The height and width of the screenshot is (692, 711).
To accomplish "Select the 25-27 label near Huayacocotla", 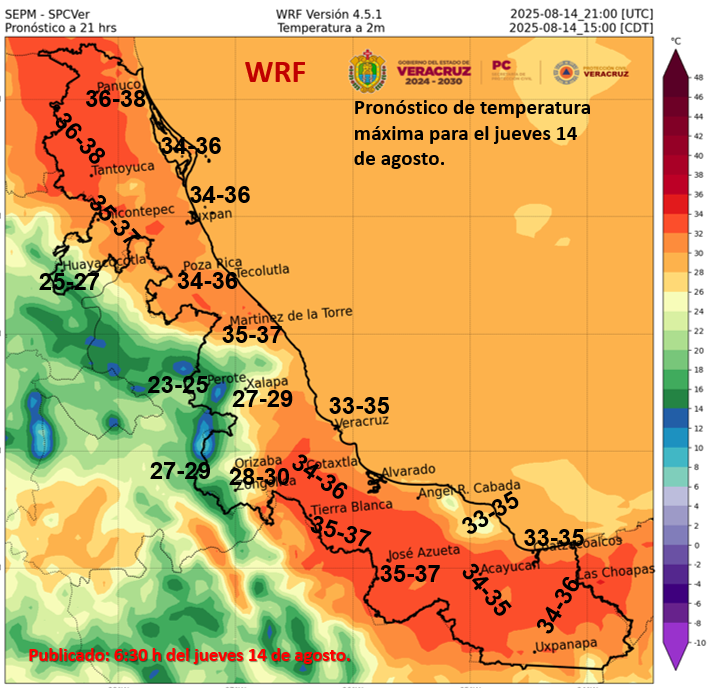I will [x=69, y=282].
